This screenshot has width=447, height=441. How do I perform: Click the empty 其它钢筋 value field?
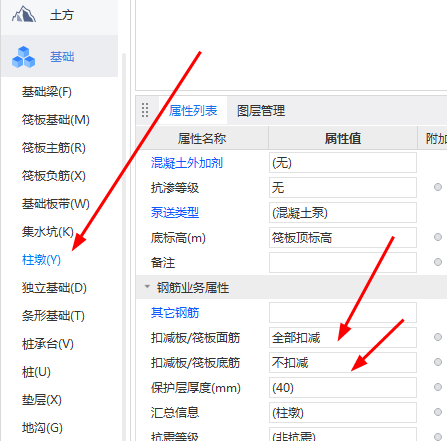pyautogui.click(x=343, y=312)
